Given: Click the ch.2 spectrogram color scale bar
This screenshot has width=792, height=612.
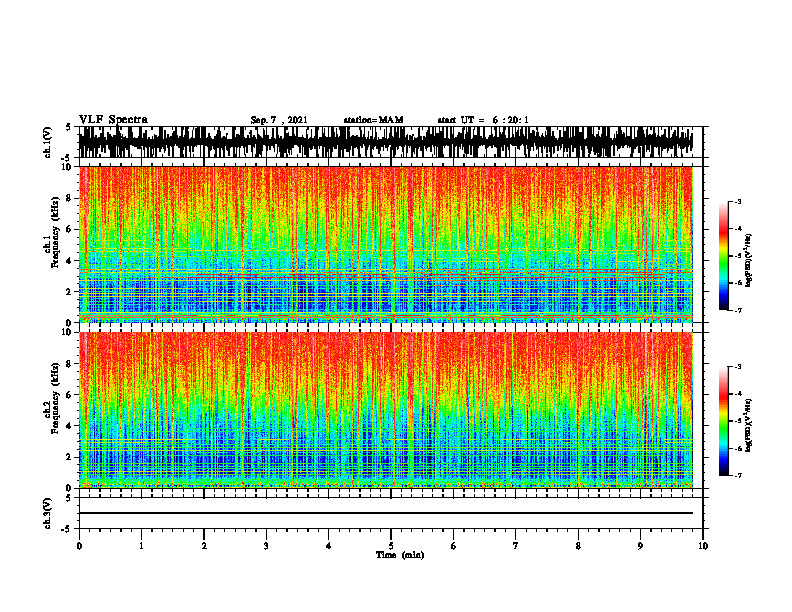Looking at the screenshot, I should pos(724,421).
